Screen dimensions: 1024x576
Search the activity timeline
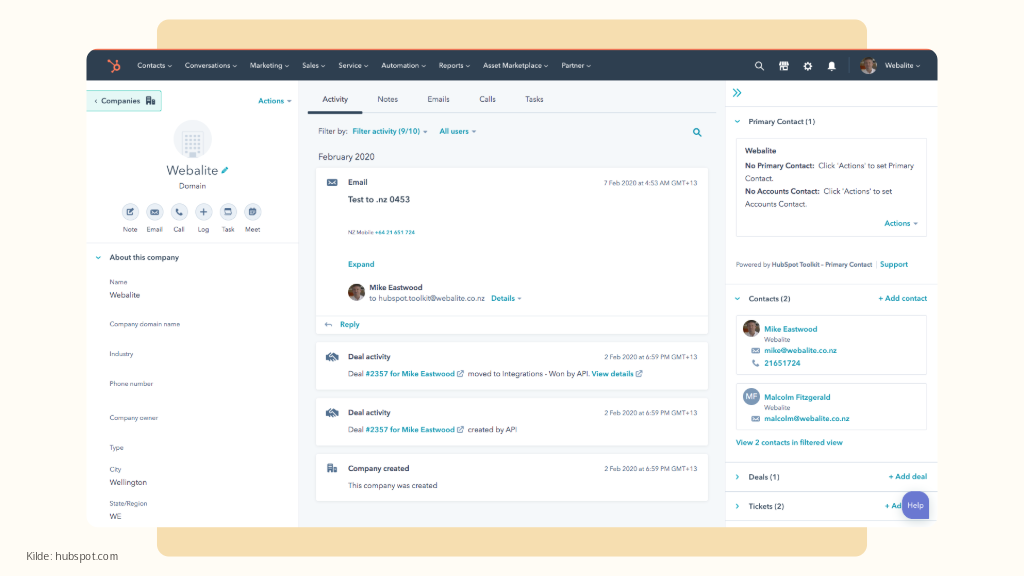pyautogui.click(x=697, y=132)
